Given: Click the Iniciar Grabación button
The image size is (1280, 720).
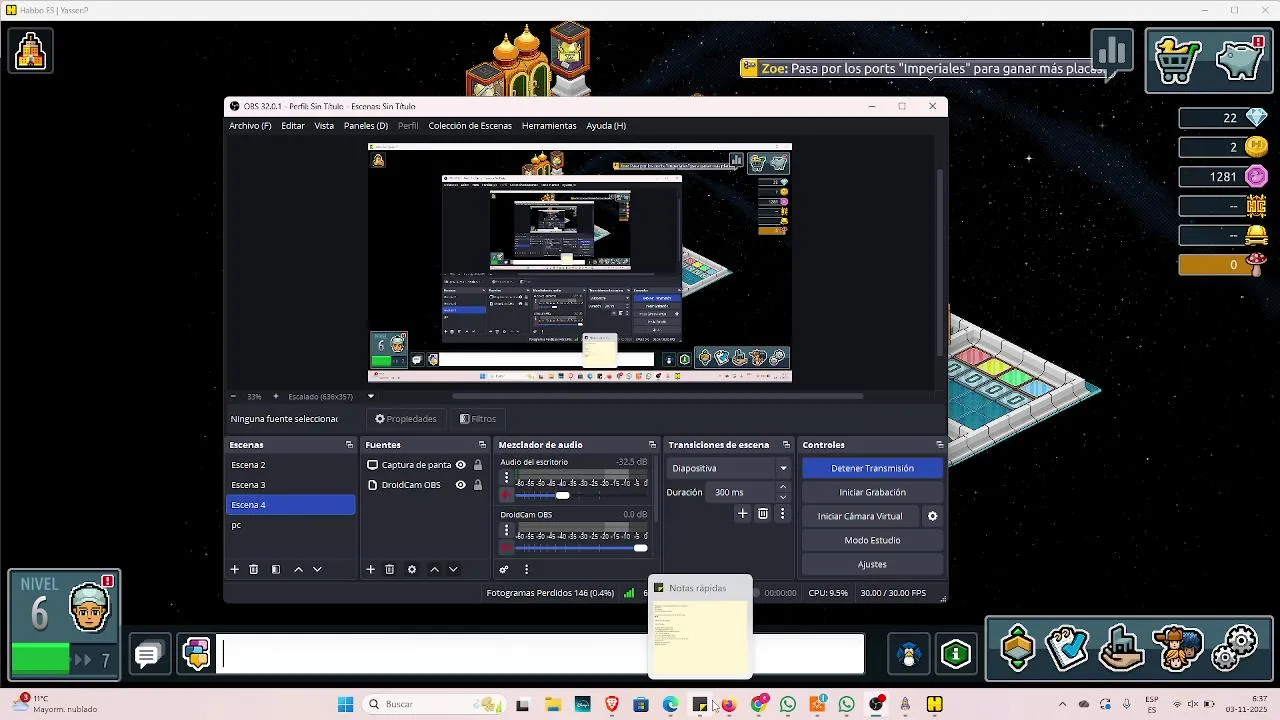Looking at the screenshot, I should 872,492.
